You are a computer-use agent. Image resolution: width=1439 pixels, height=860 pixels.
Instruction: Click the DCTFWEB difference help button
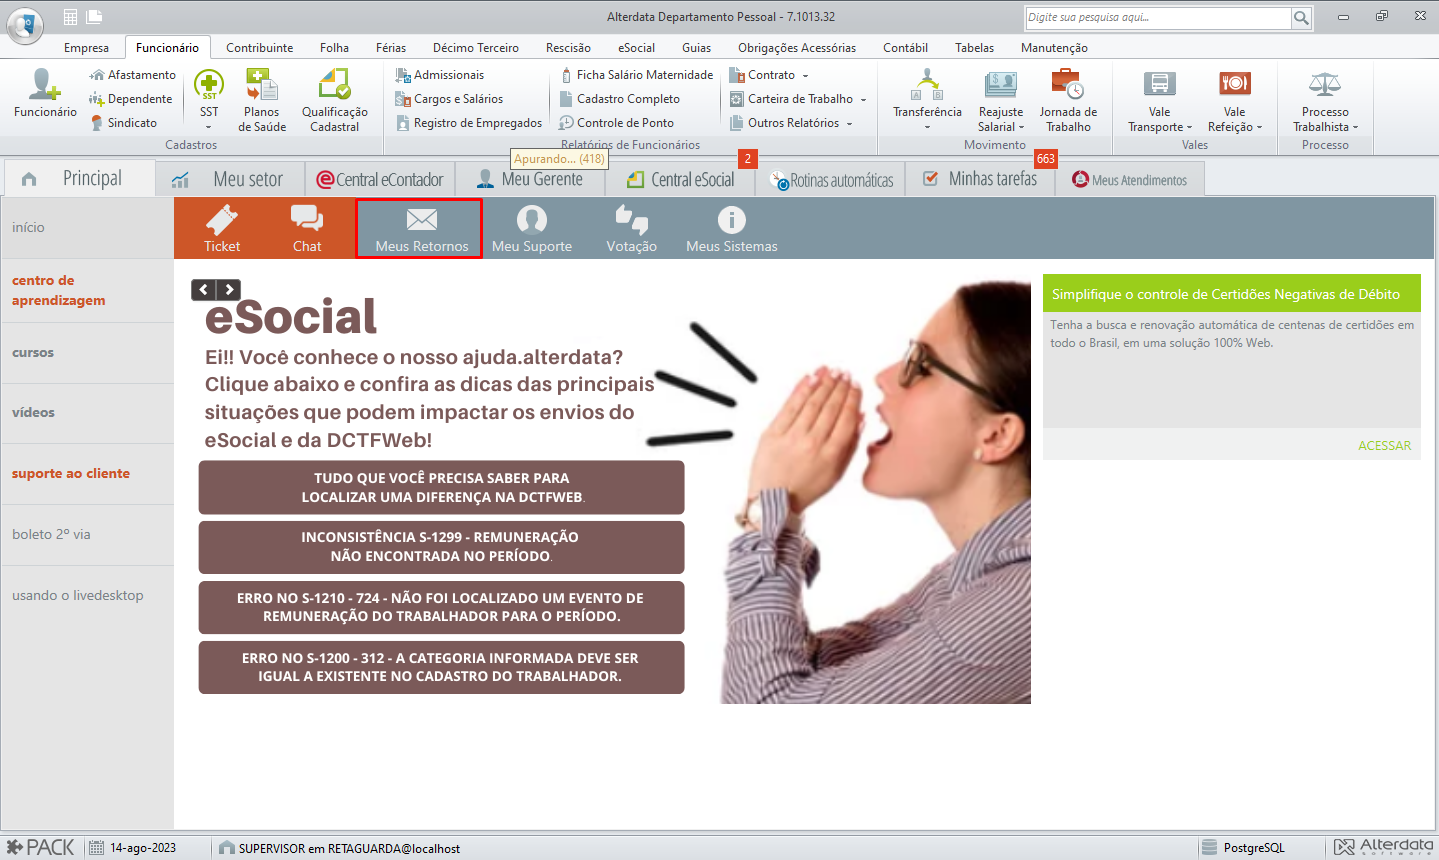441,487
